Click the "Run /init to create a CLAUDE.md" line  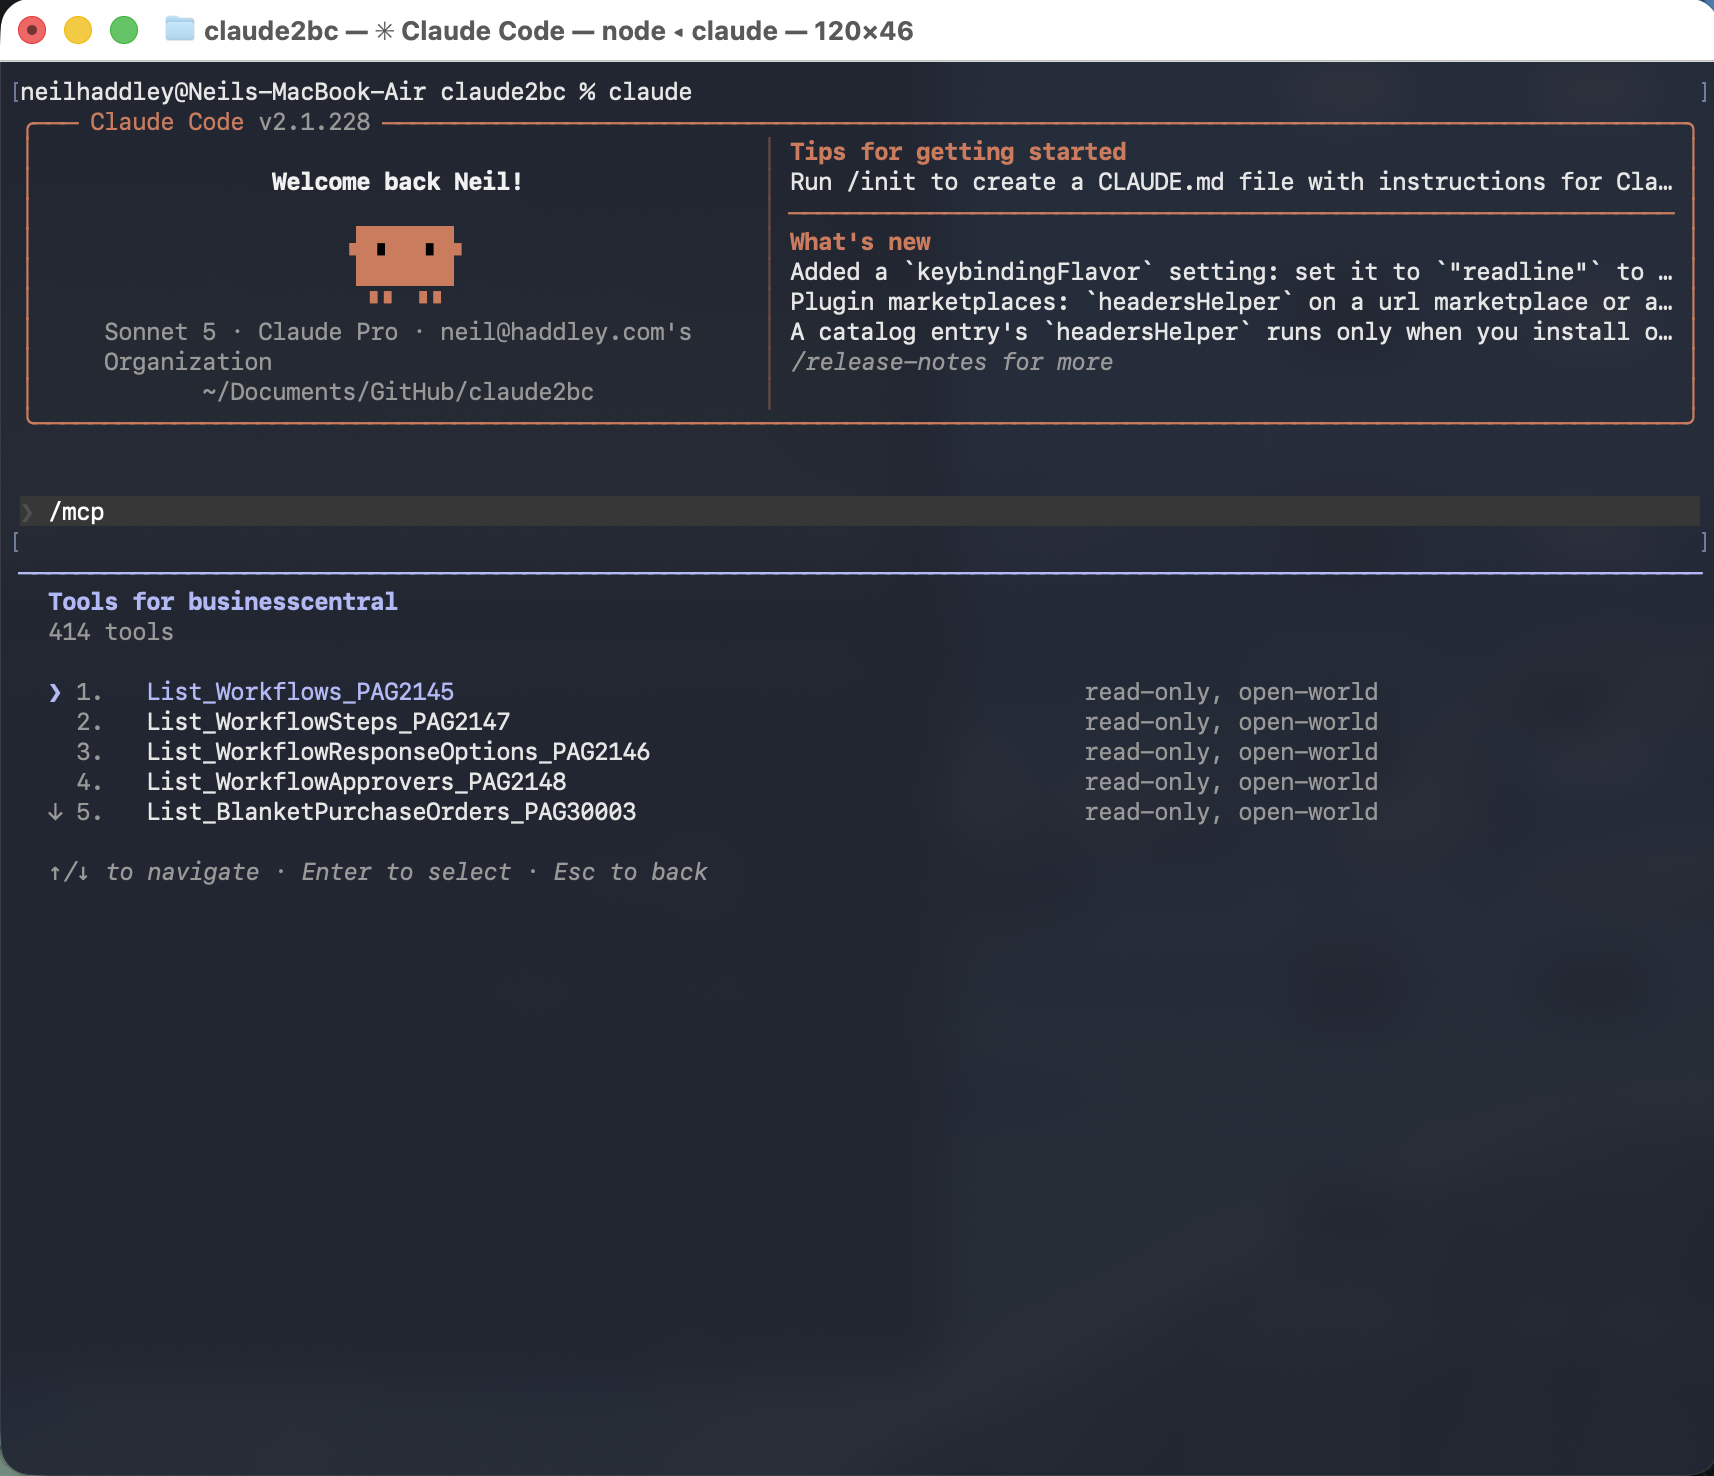[1231, 182]
